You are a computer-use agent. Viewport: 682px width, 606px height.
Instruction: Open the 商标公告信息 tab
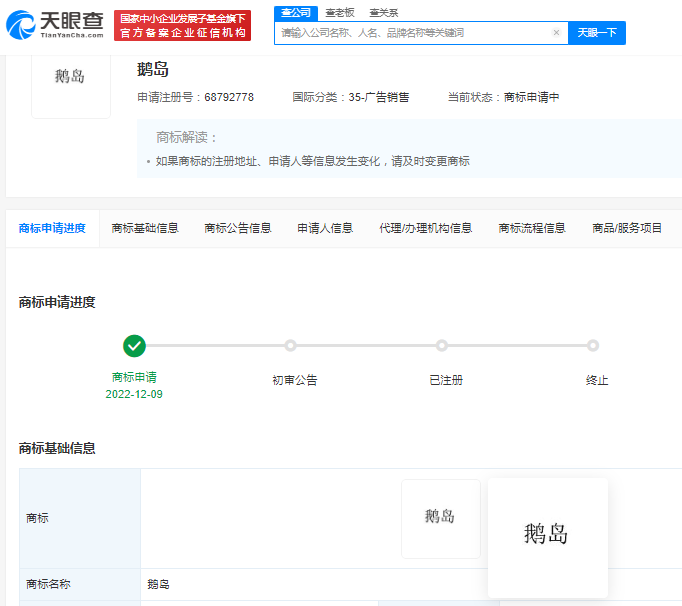(238, 228)
